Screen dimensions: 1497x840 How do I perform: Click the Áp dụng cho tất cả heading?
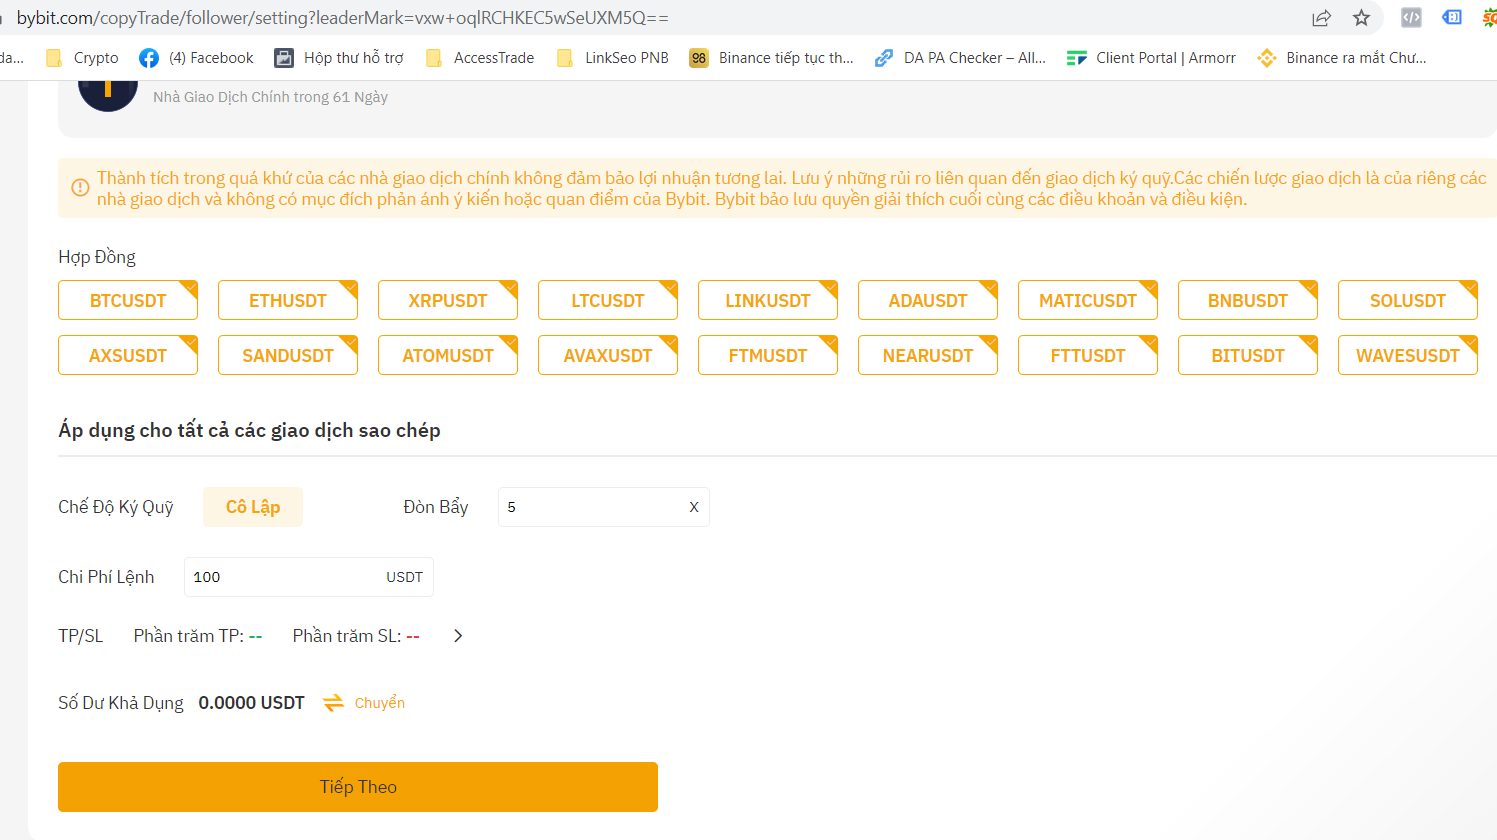249,430
